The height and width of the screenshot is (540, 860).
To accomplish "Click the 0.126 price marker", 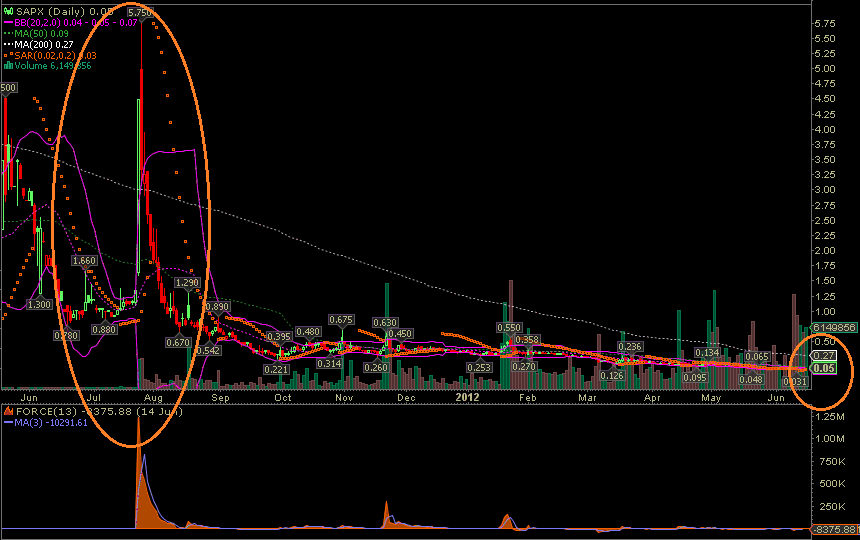I will [612, 376].
